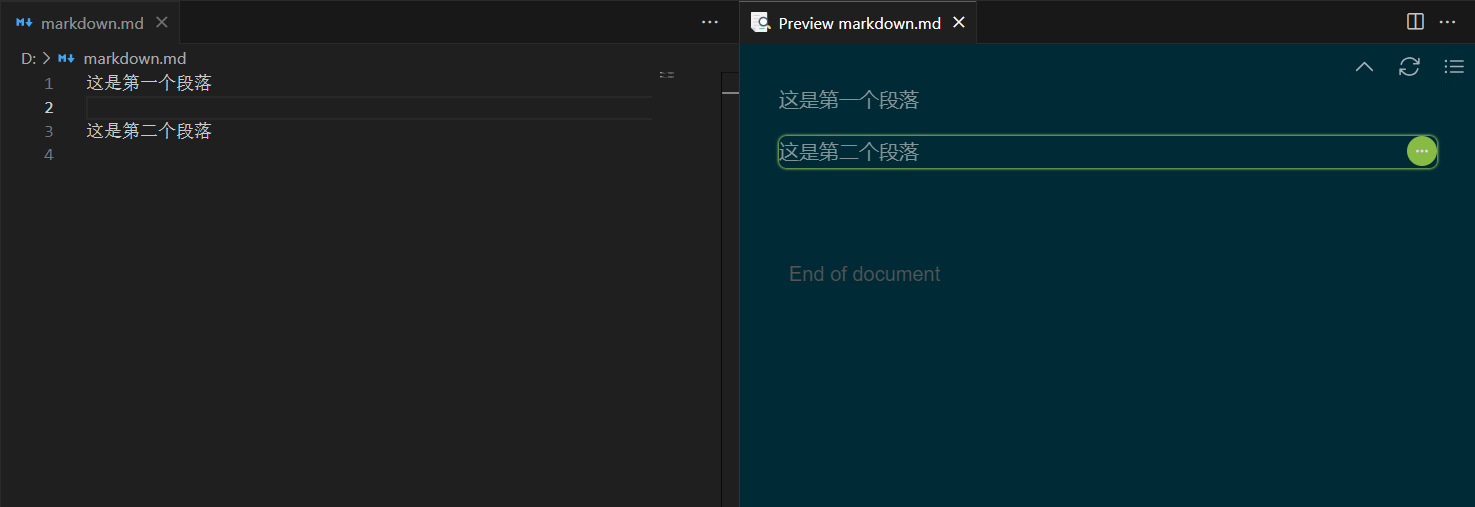Viewport: 1475px width, 507px height.
Task: Open the markdown.md breadcrumb item
Action: (x=134, y=59)
